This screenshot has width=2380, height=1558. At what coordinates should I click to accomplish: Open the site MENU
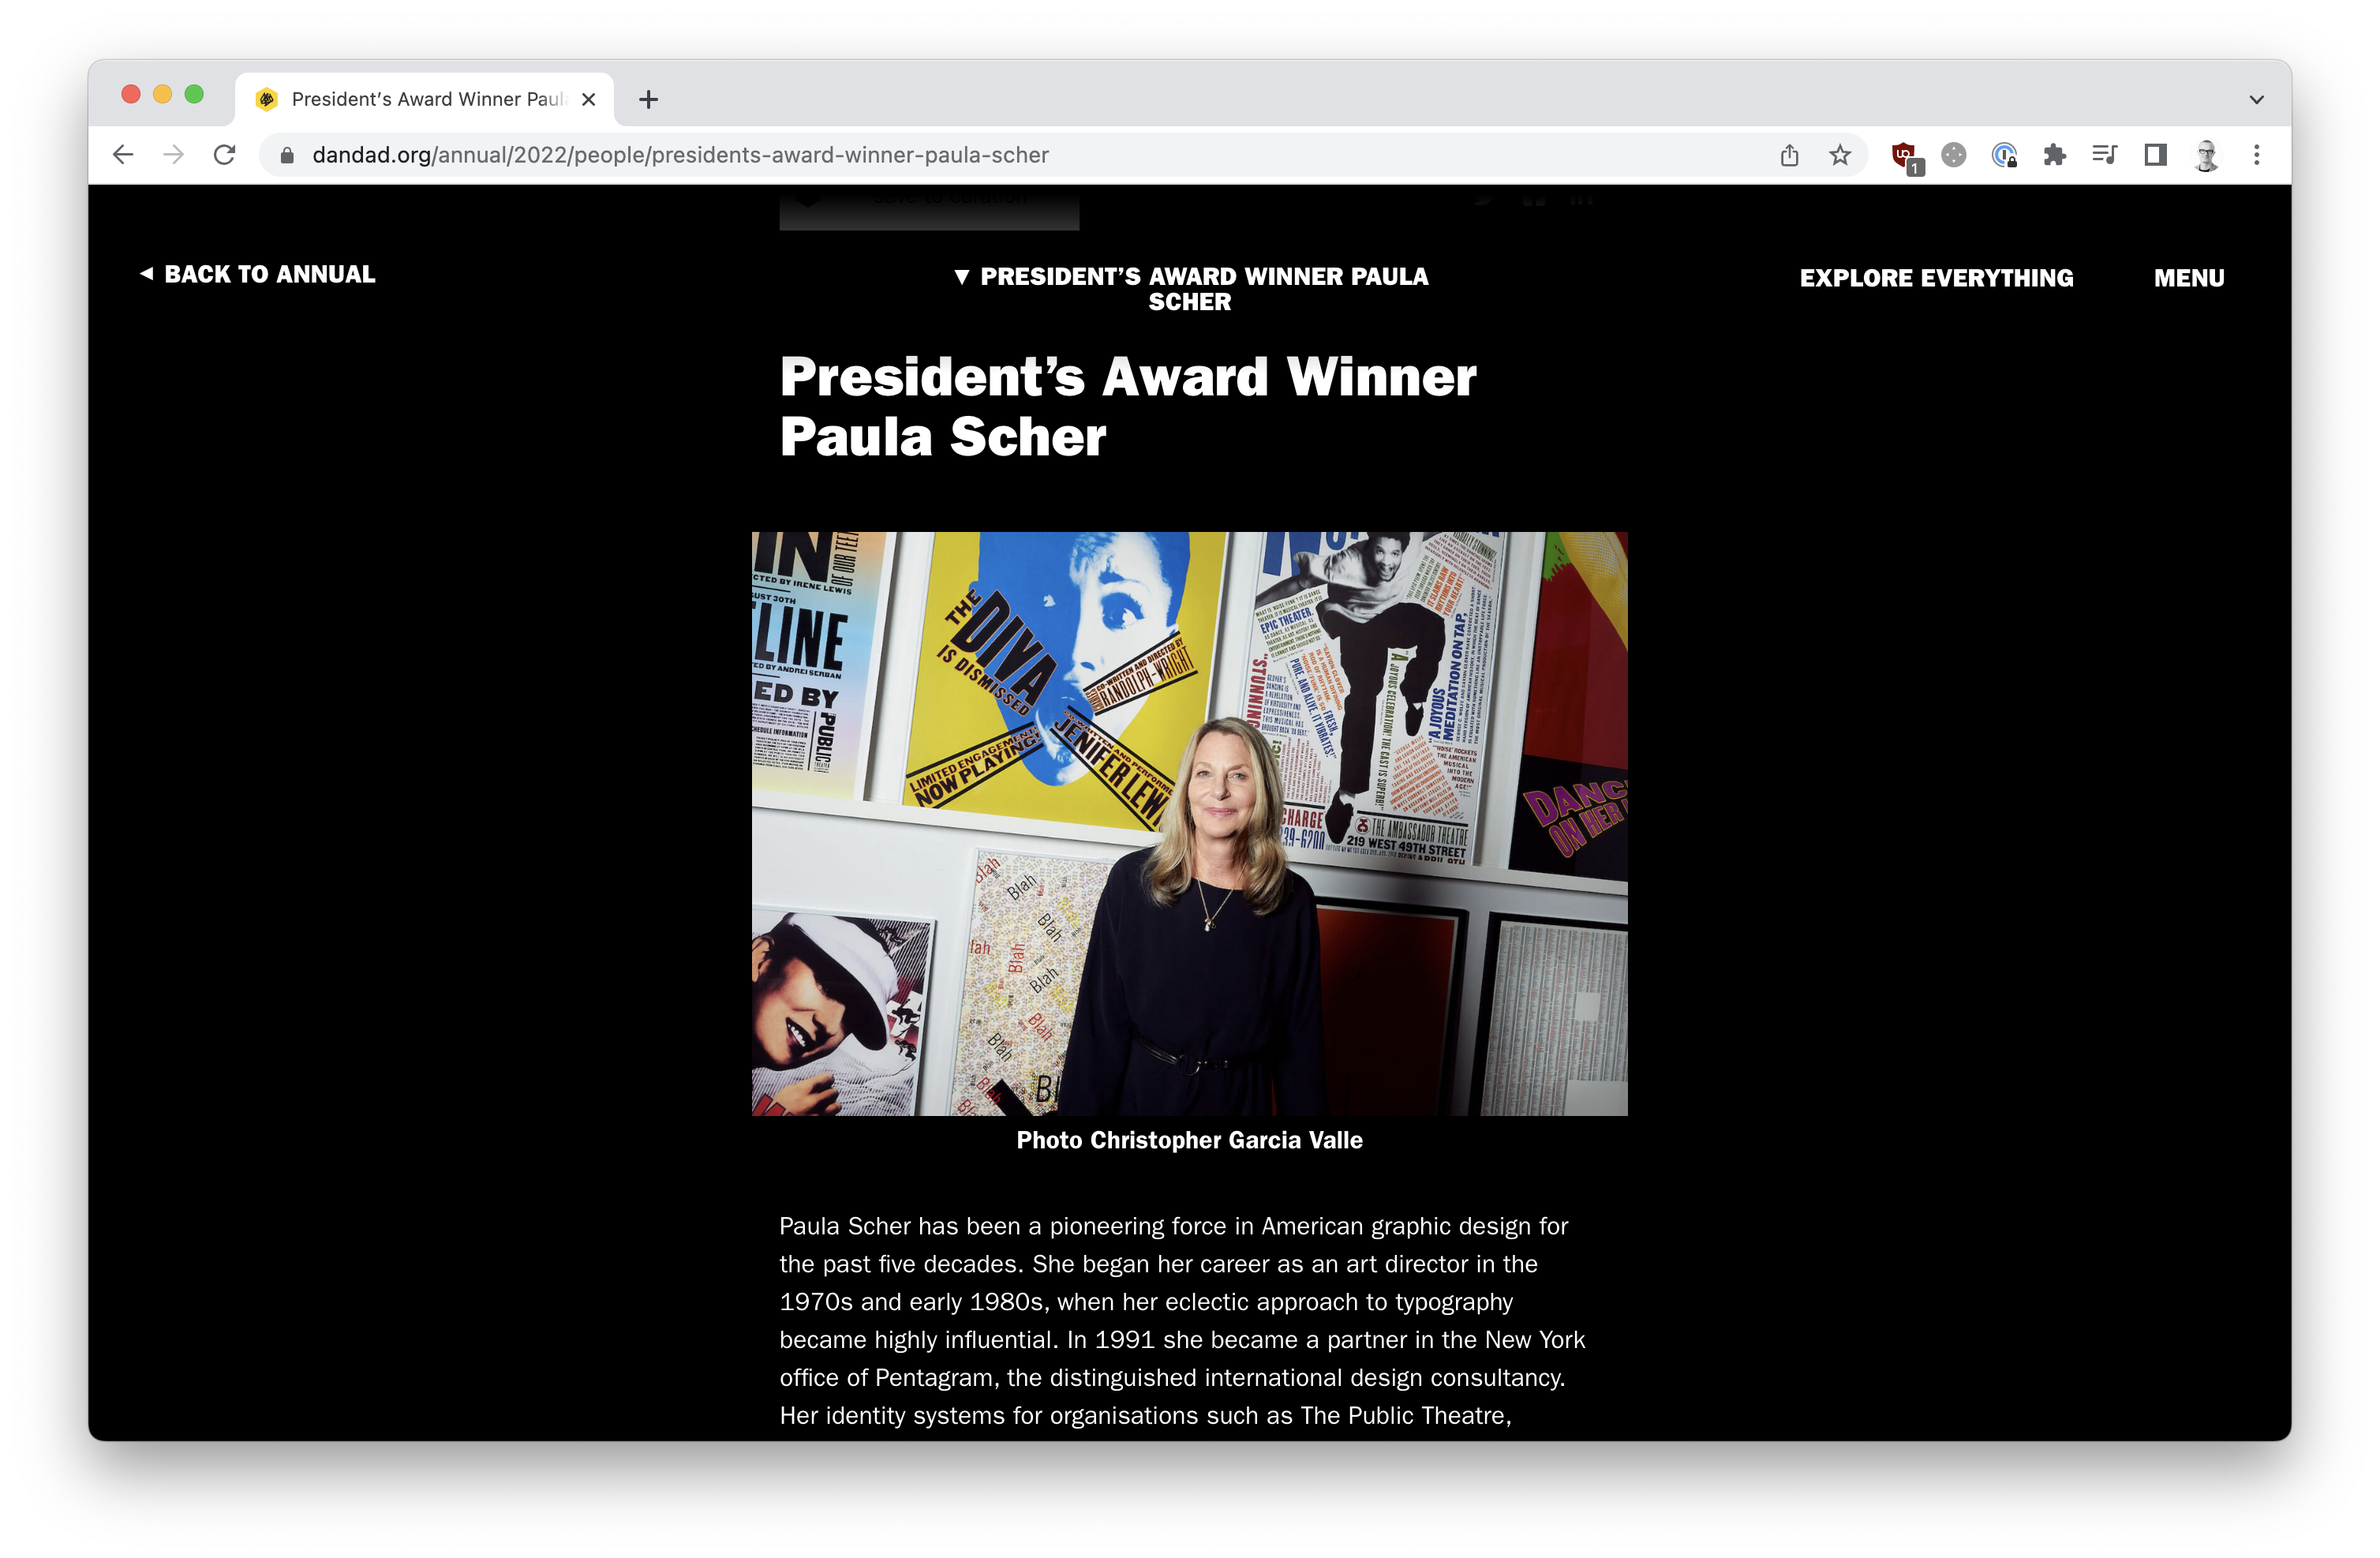coord(2189,278)
